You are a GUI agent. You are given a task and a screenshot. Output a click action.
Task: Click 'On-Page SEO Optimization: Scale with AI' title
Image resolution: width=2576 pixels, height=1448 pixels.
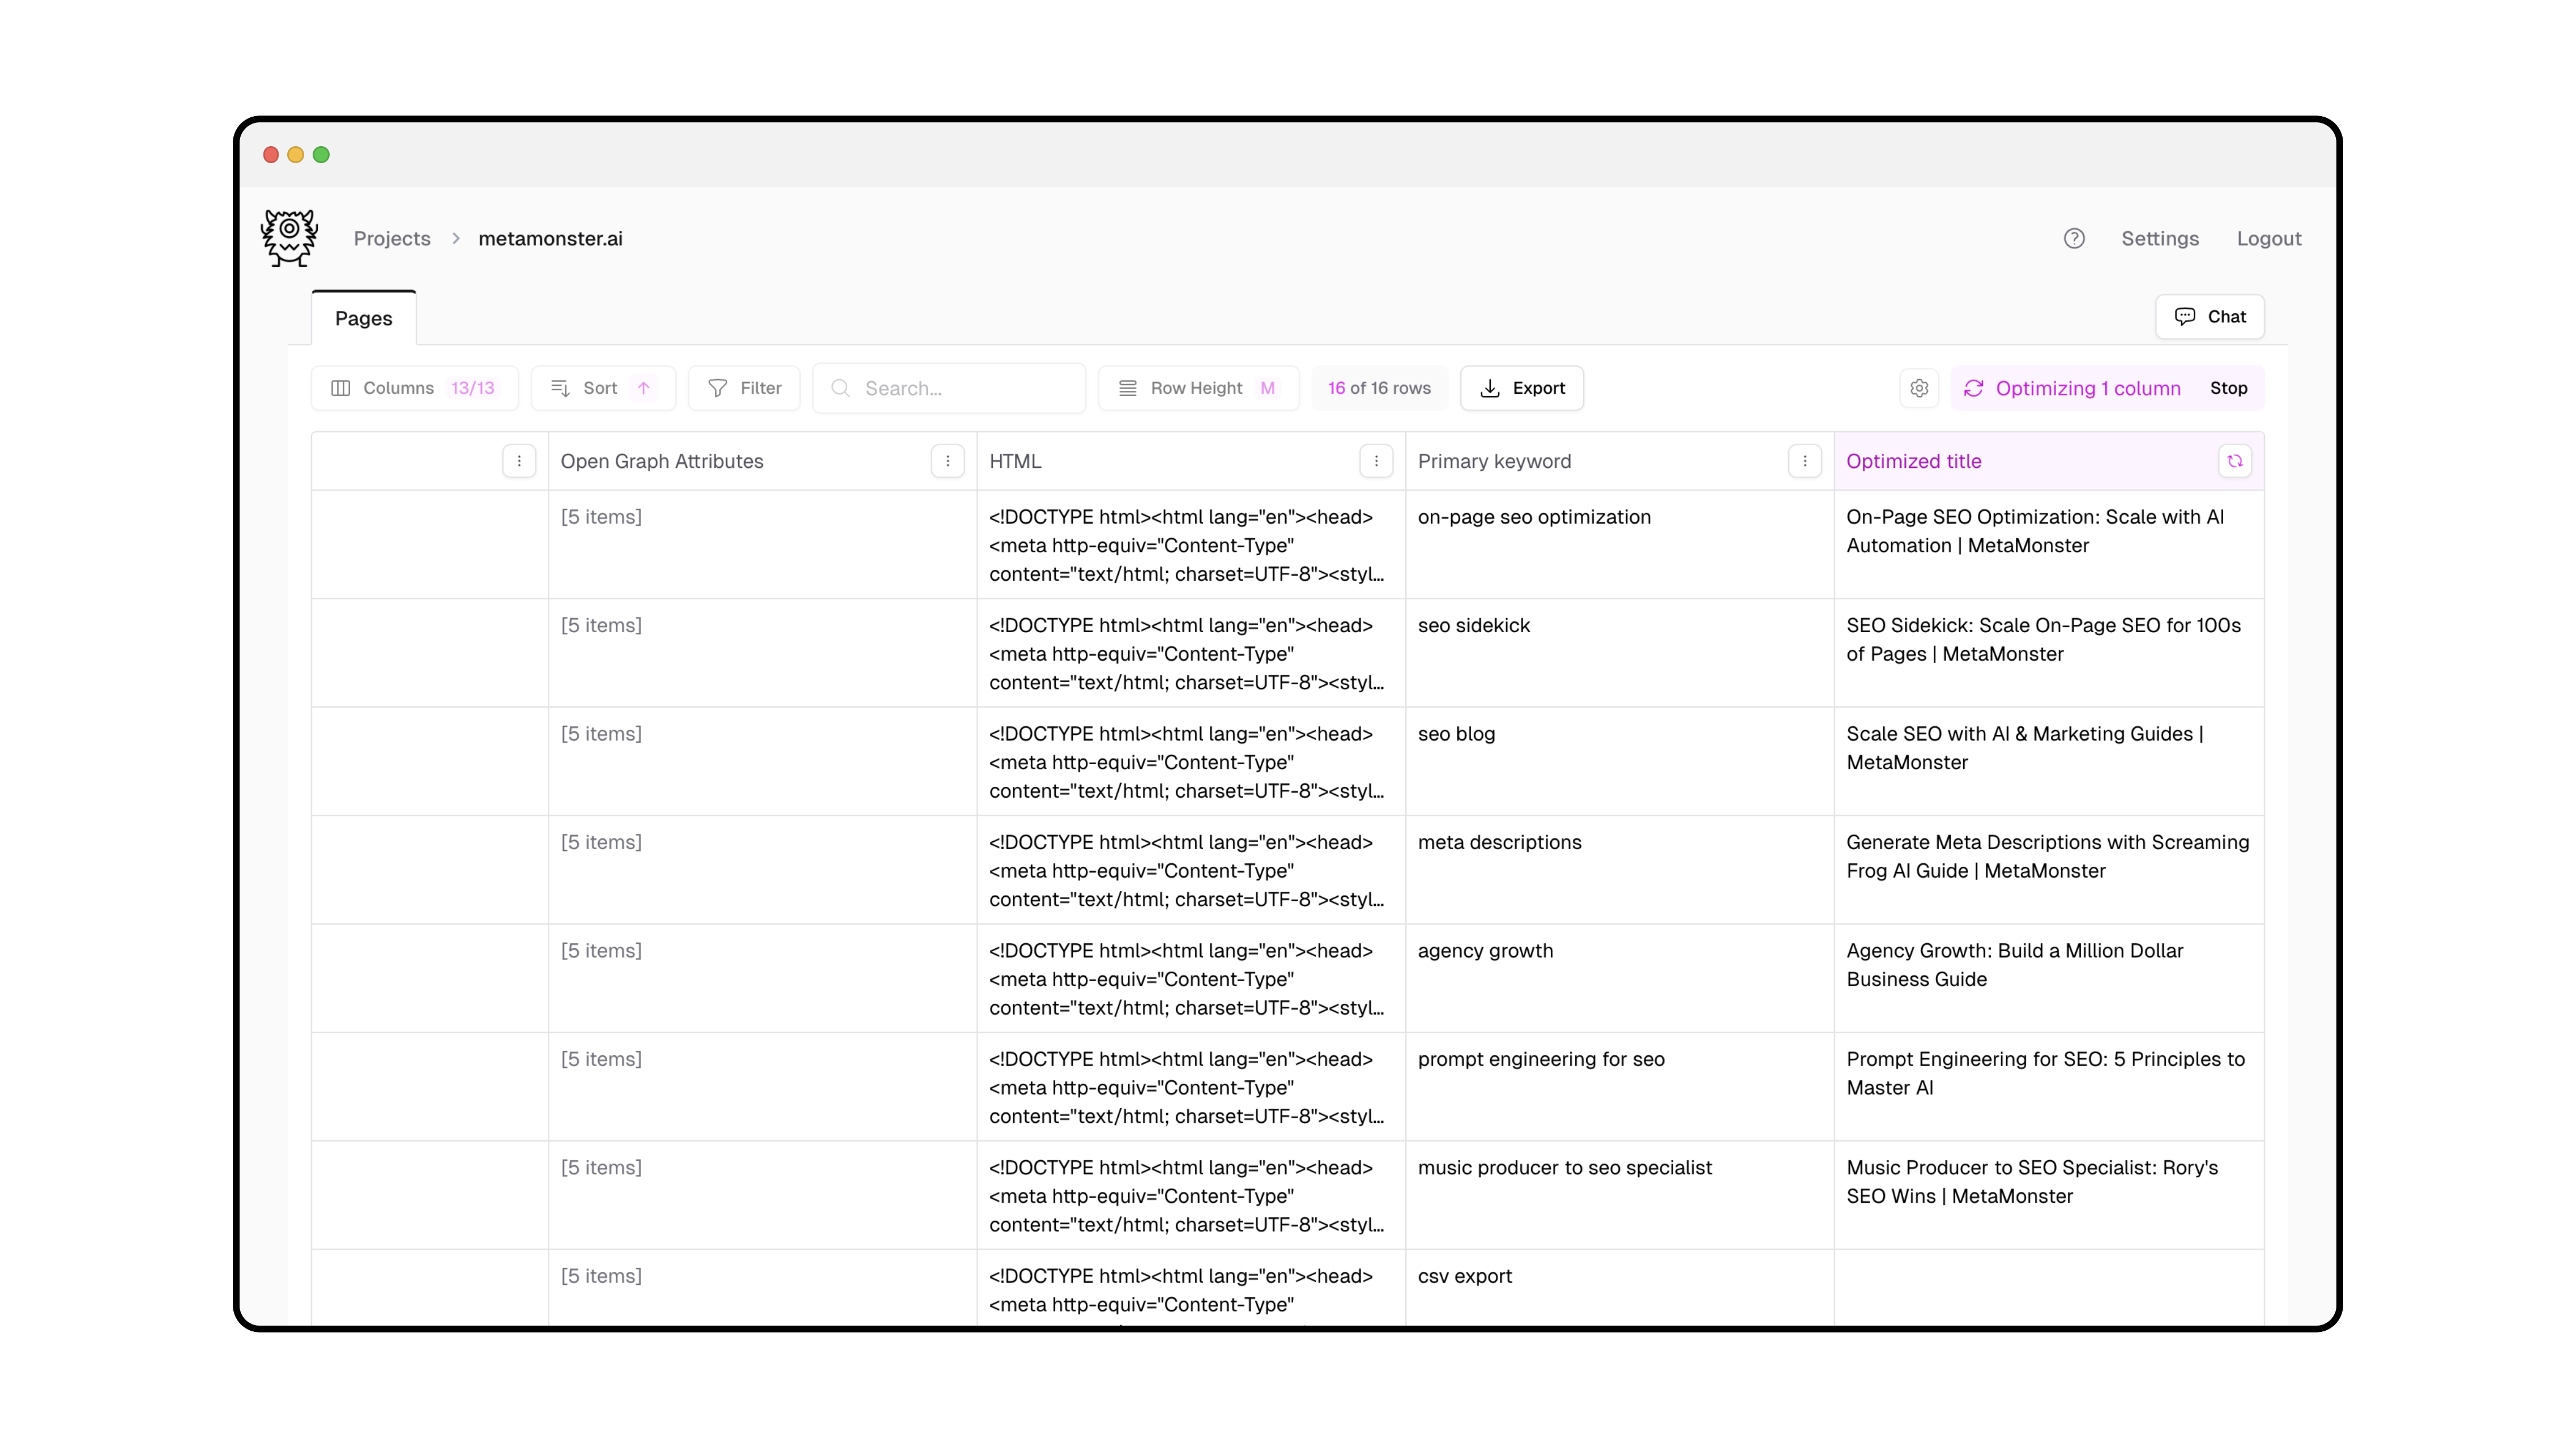[2049, 545]
